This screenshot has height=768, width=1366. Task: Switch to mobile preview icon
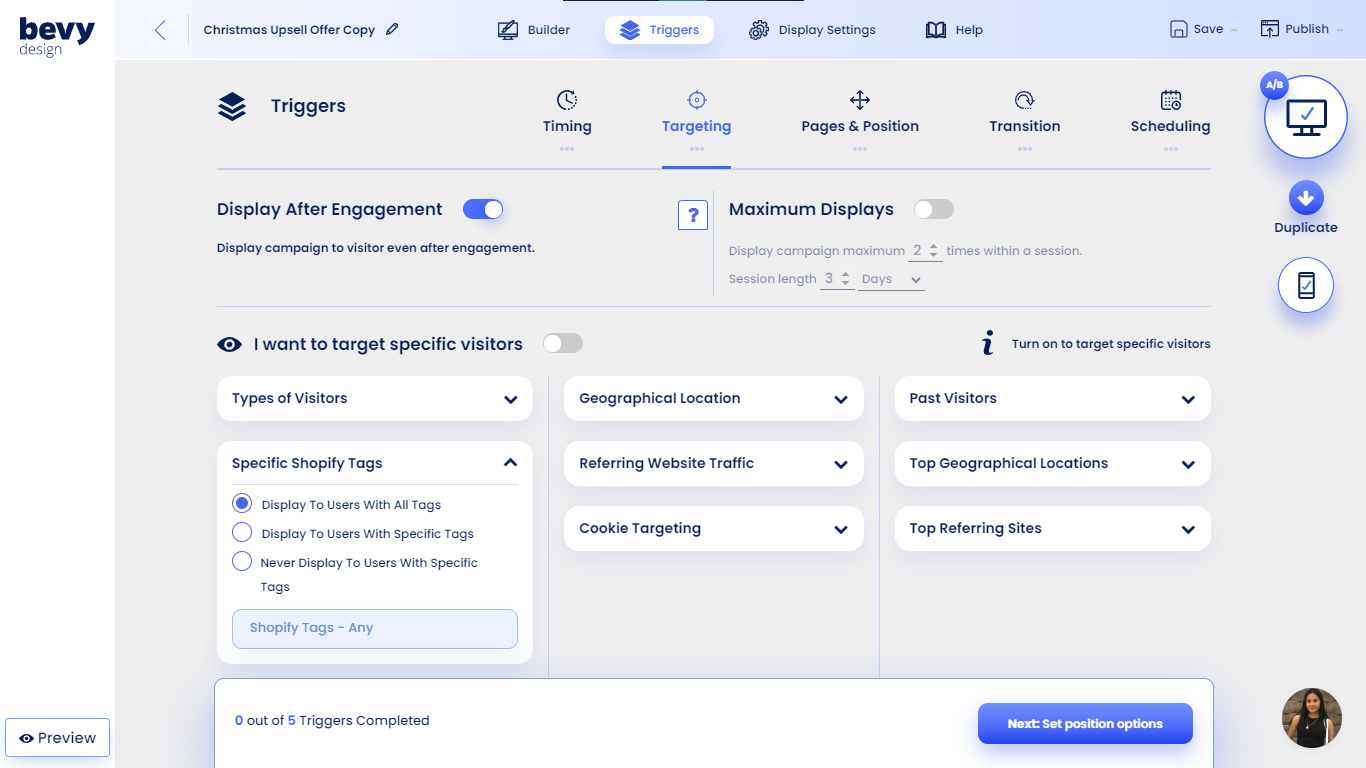[1305, 285]
